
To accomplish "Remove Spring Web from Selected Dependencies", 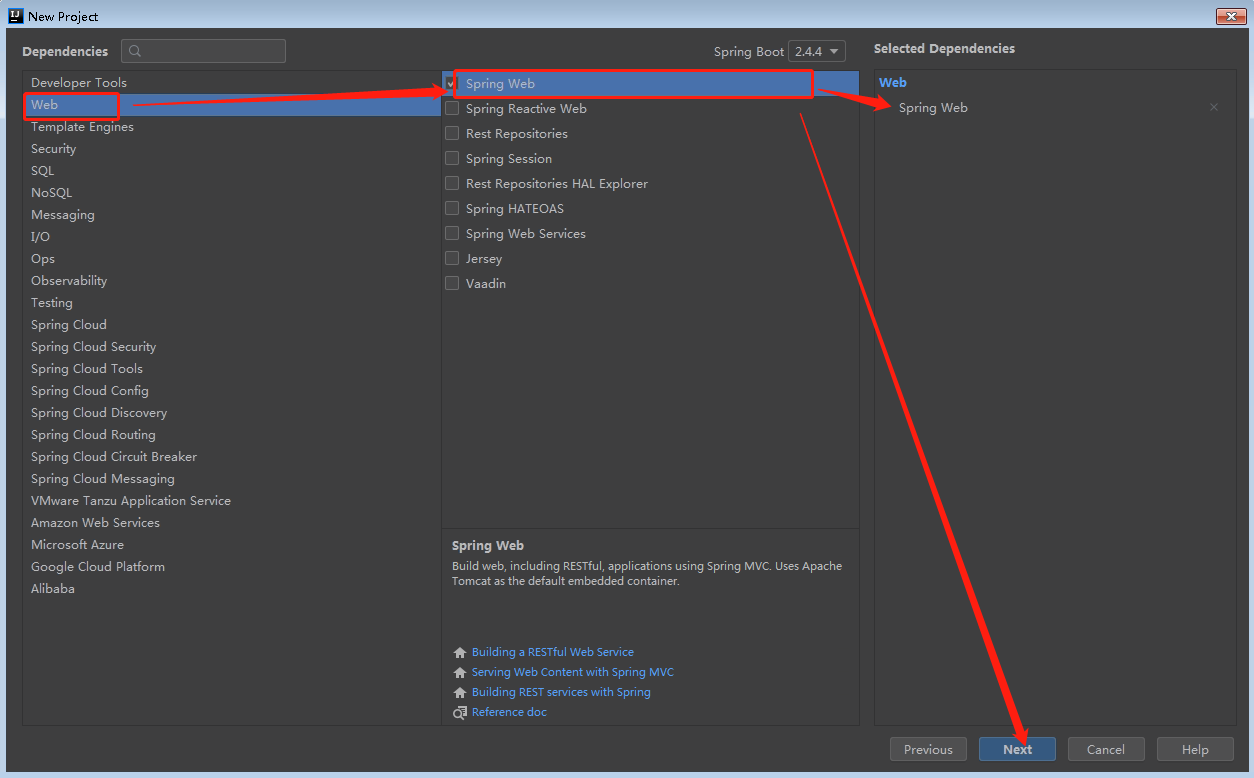I will point(1214,107).
